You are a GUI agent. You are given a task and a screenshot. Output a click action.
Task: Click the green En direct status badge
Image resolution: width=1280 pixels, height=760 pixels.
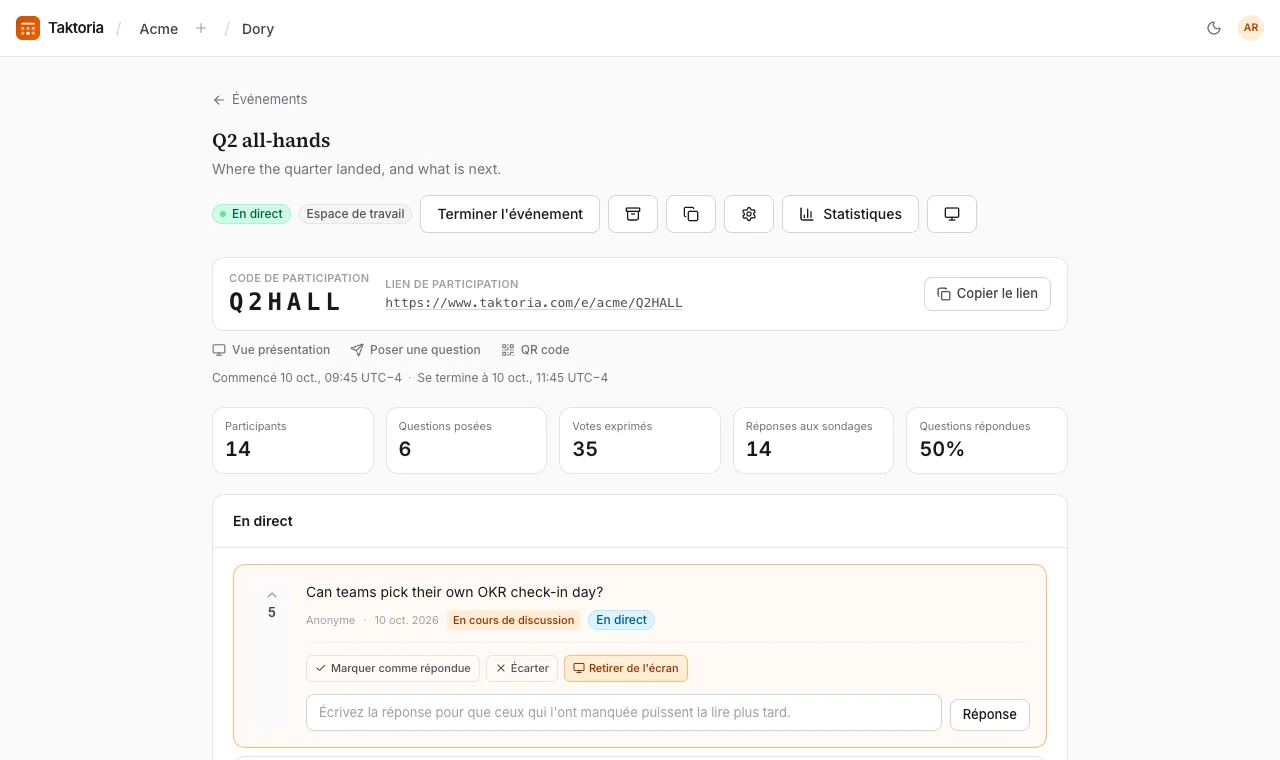252,214
